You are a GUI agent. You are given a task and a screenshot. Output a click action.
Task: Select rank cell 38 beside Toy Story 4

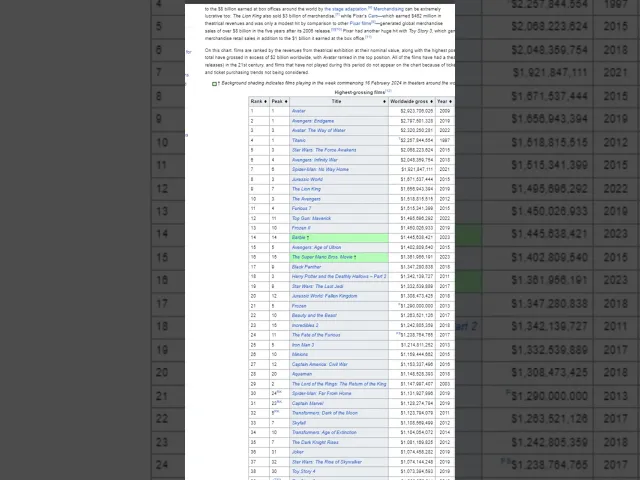click(259, 471)
